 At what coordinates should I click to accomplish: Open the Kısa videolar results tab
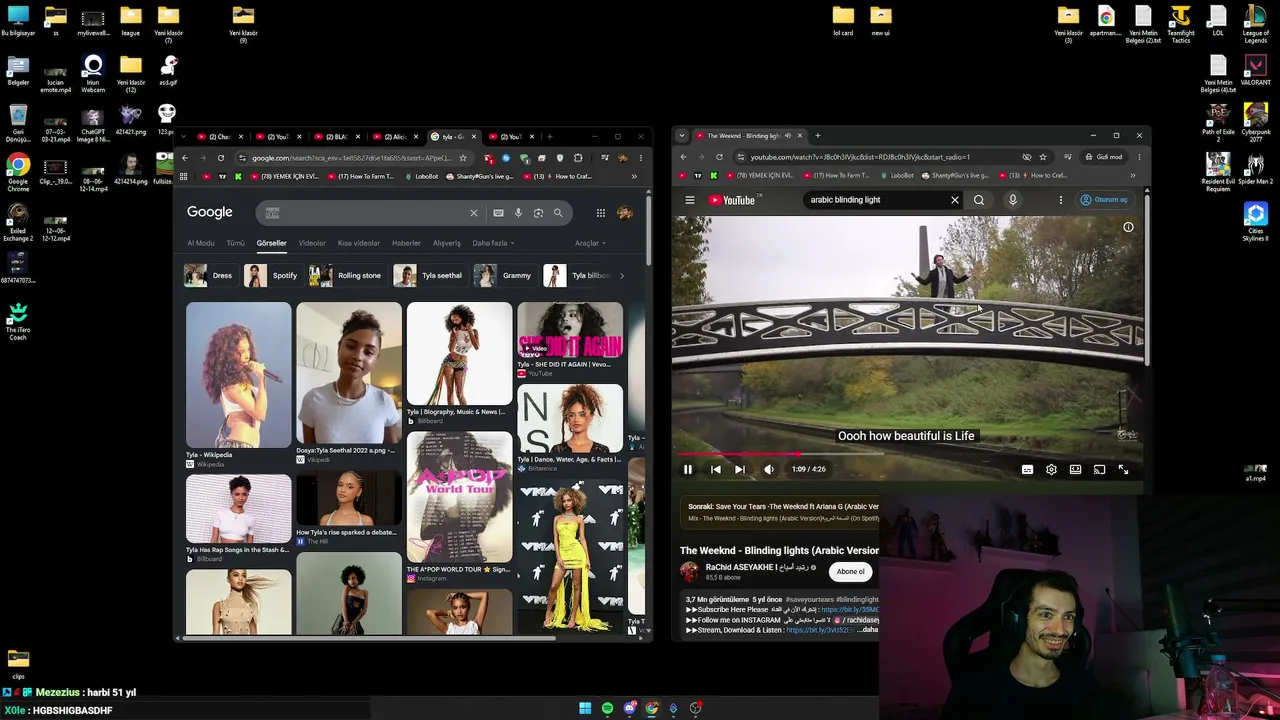pos(359,243)
